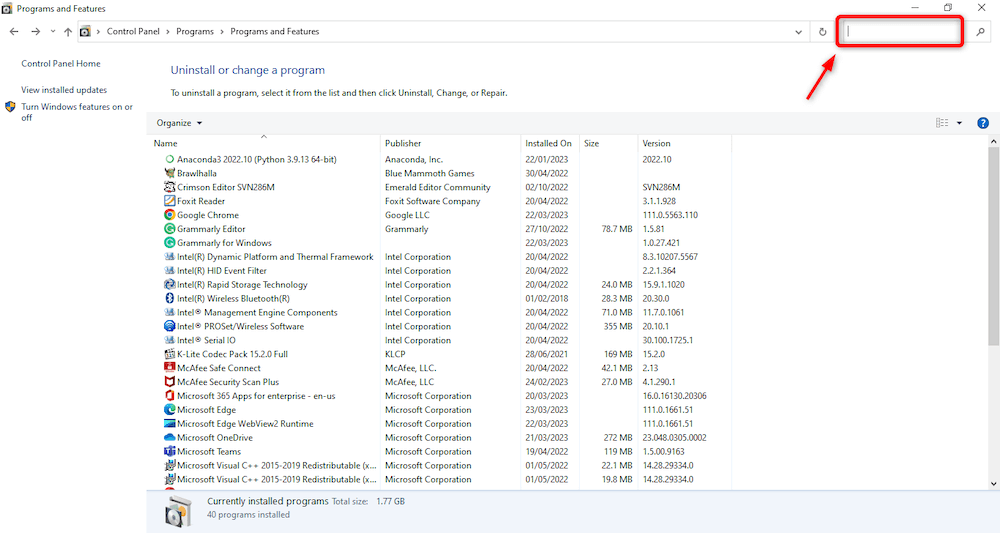Select Microsoft Edge WebView2 Runtime icon

[x=170, y=424]
